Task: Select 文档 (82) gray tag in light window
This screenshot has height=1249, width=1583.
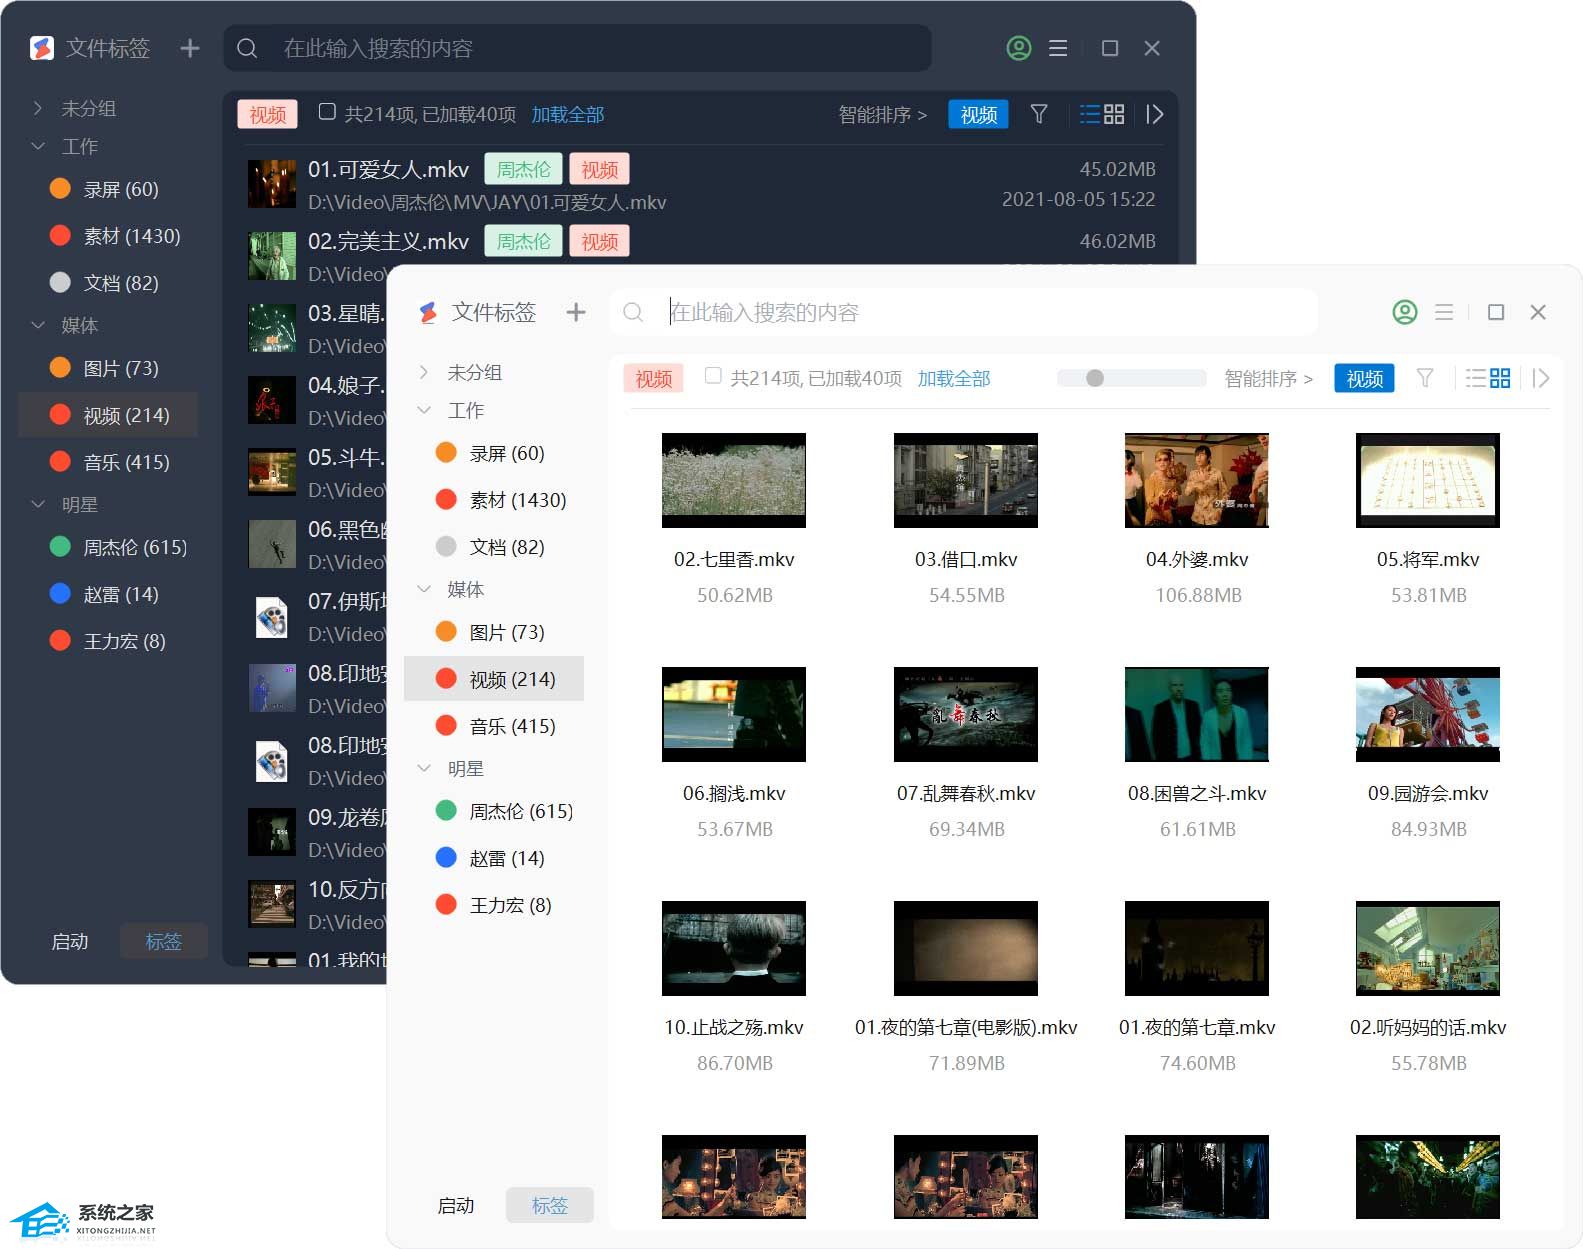Action: [491, 547]
